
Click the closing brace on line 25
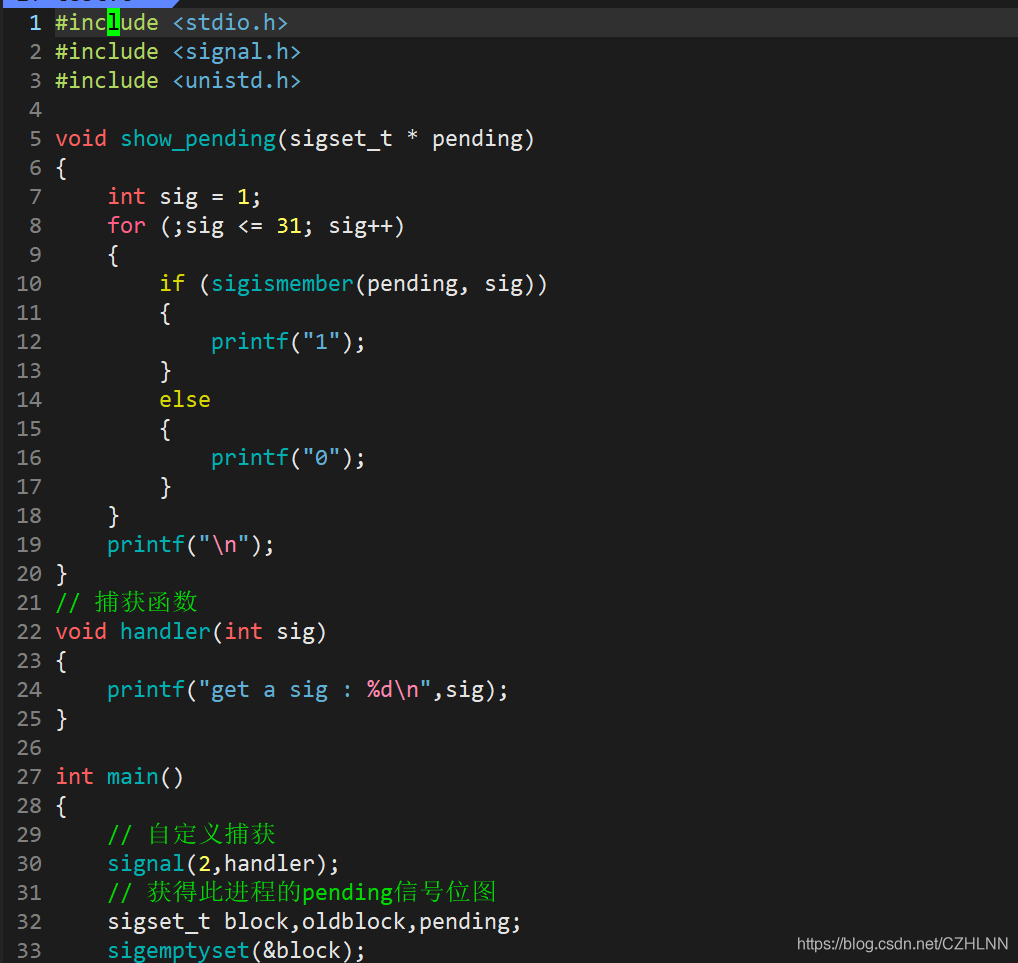tap(62, 719)
